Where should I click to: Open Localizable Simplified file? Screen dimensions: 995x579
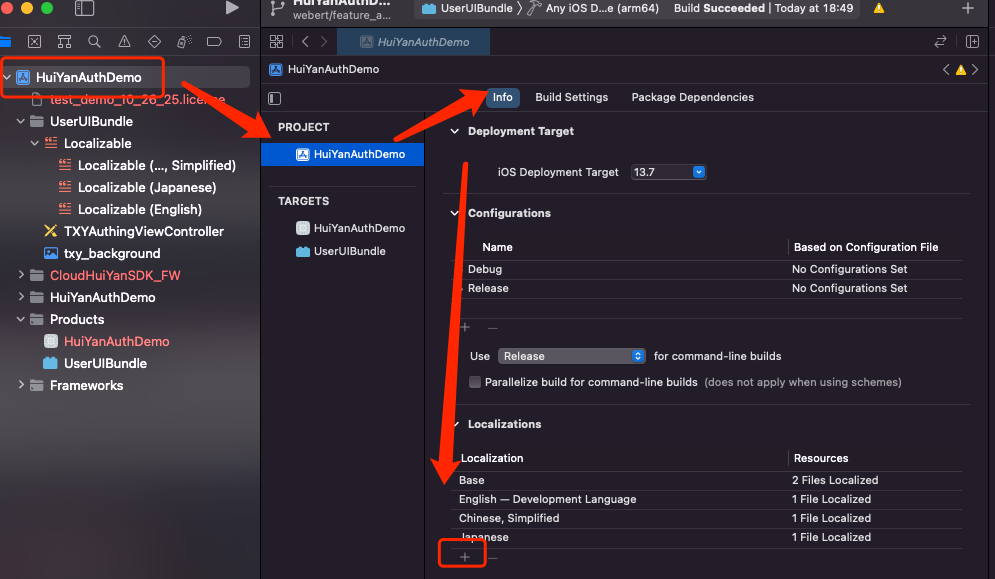(147, 166)
